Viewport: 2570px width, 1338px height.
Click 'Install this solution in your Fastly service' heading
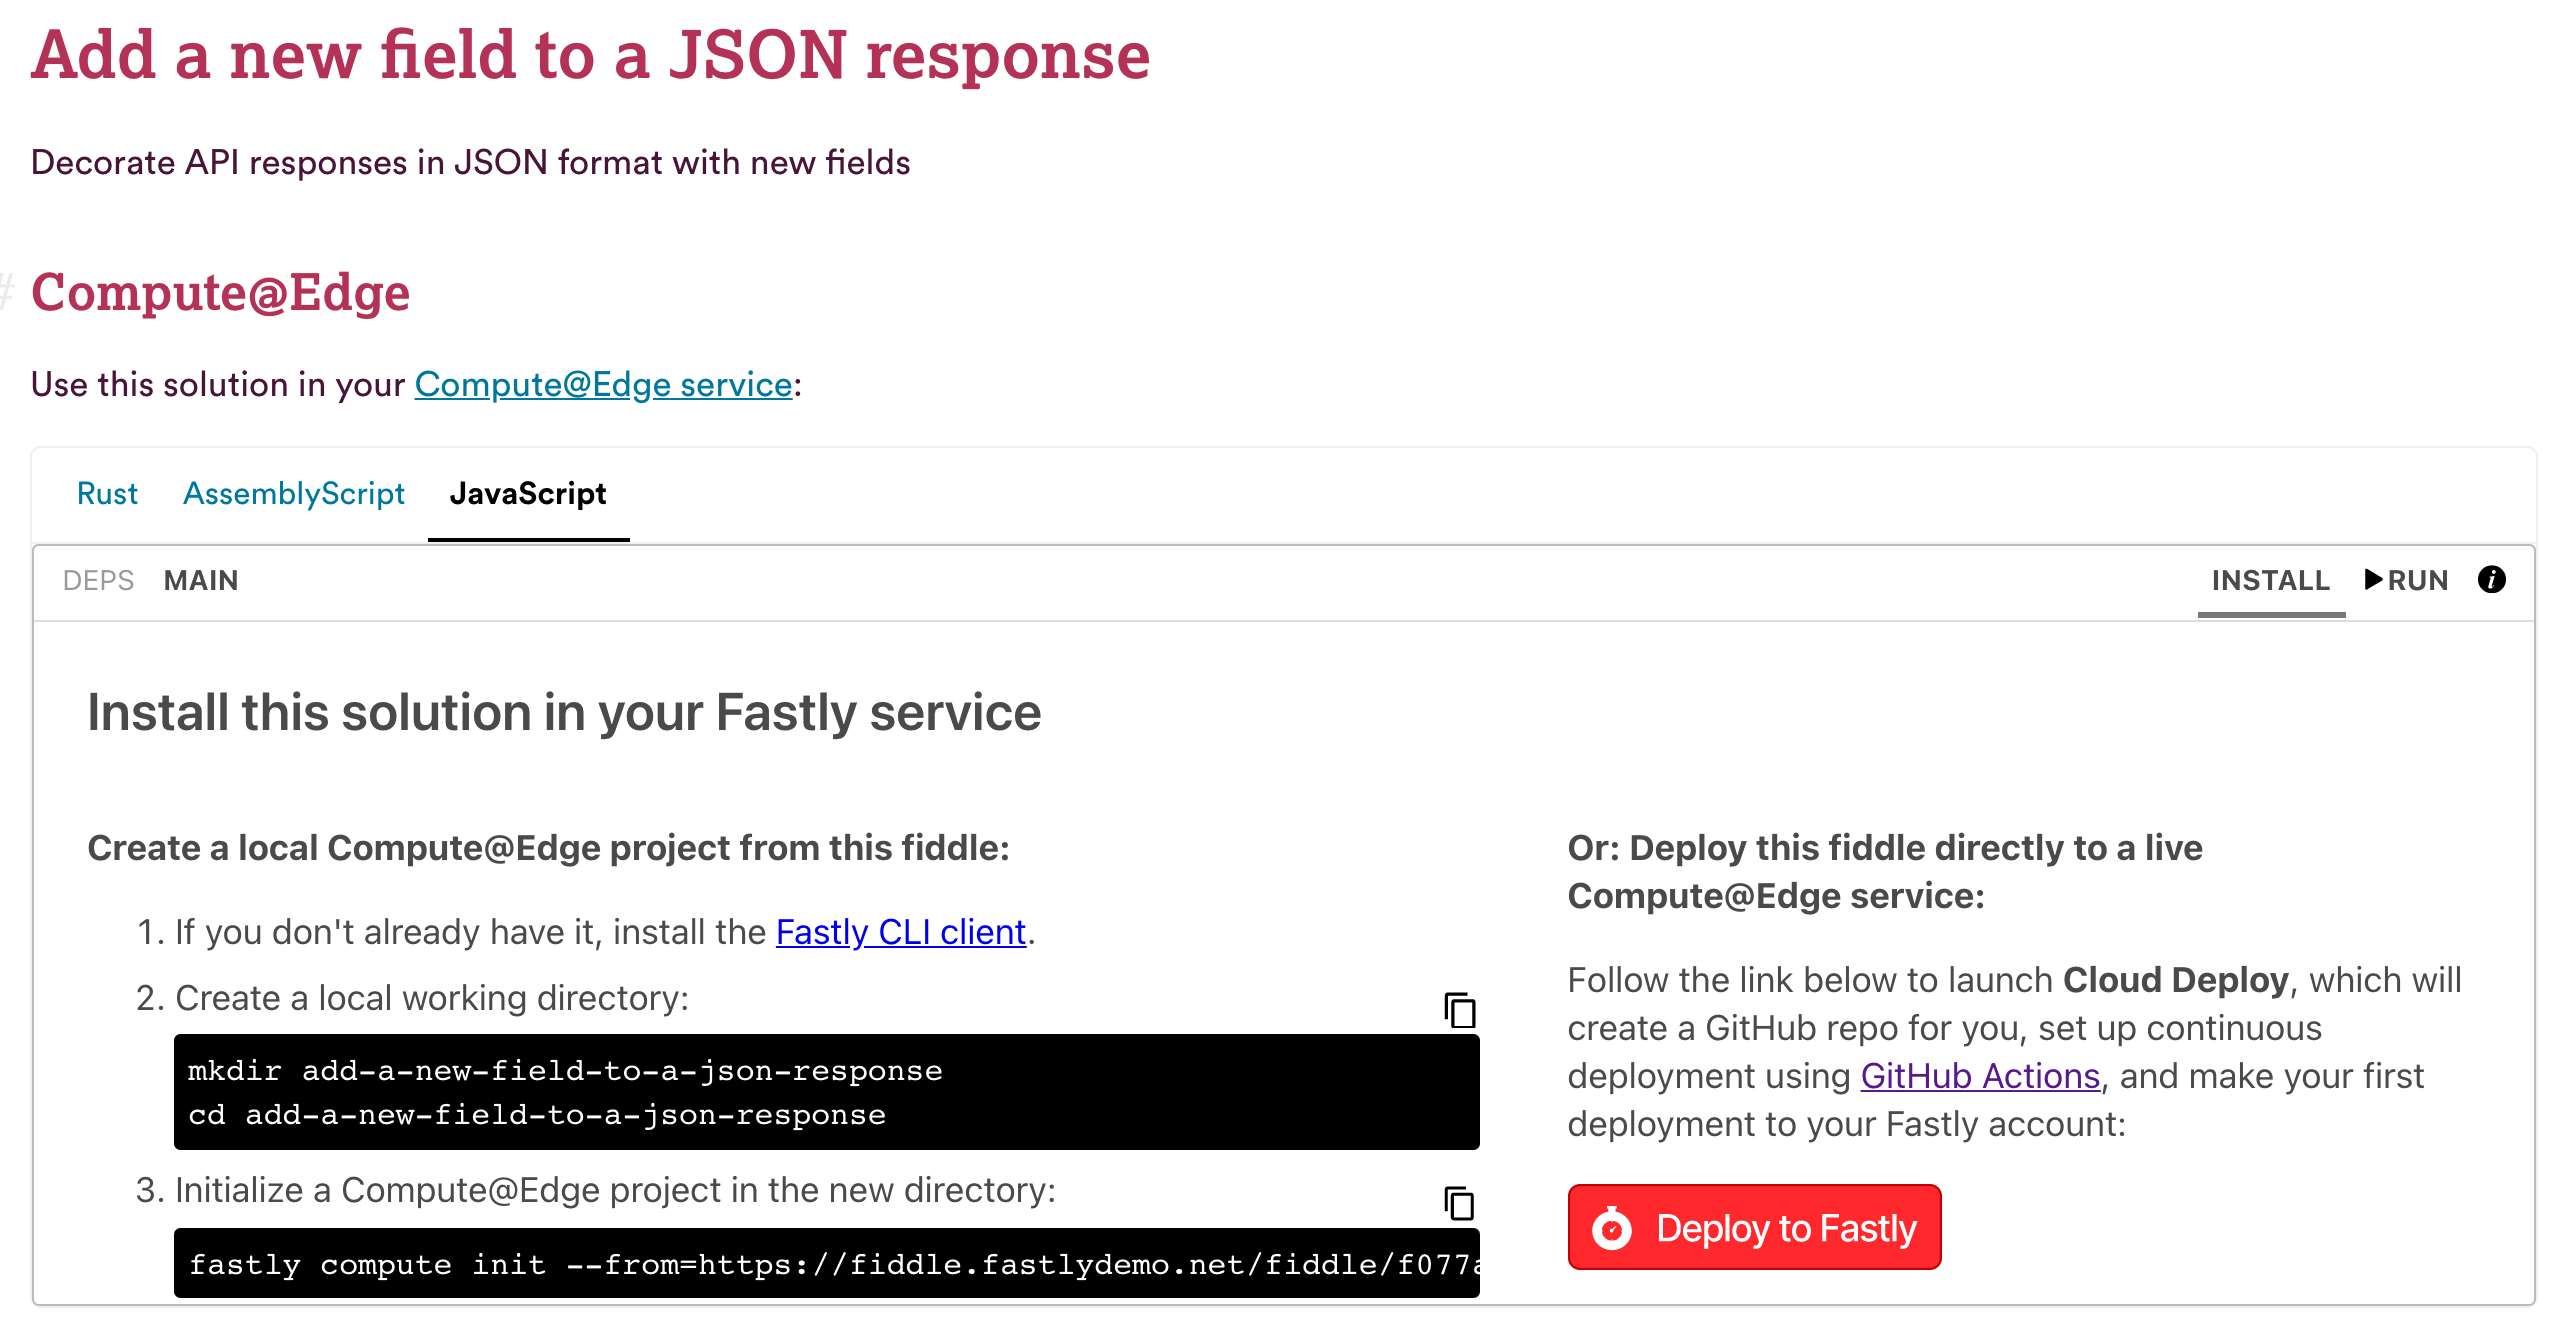(x=564, y=713)
